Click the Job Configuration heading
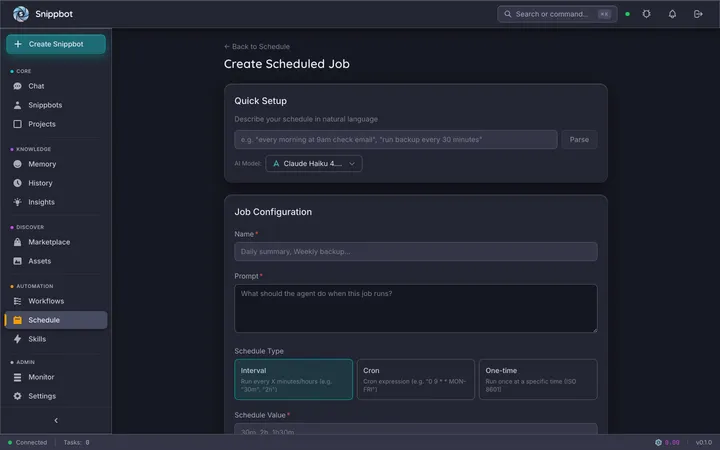The image size is (720, 450). pyautogui.click(x=273, y=212)
